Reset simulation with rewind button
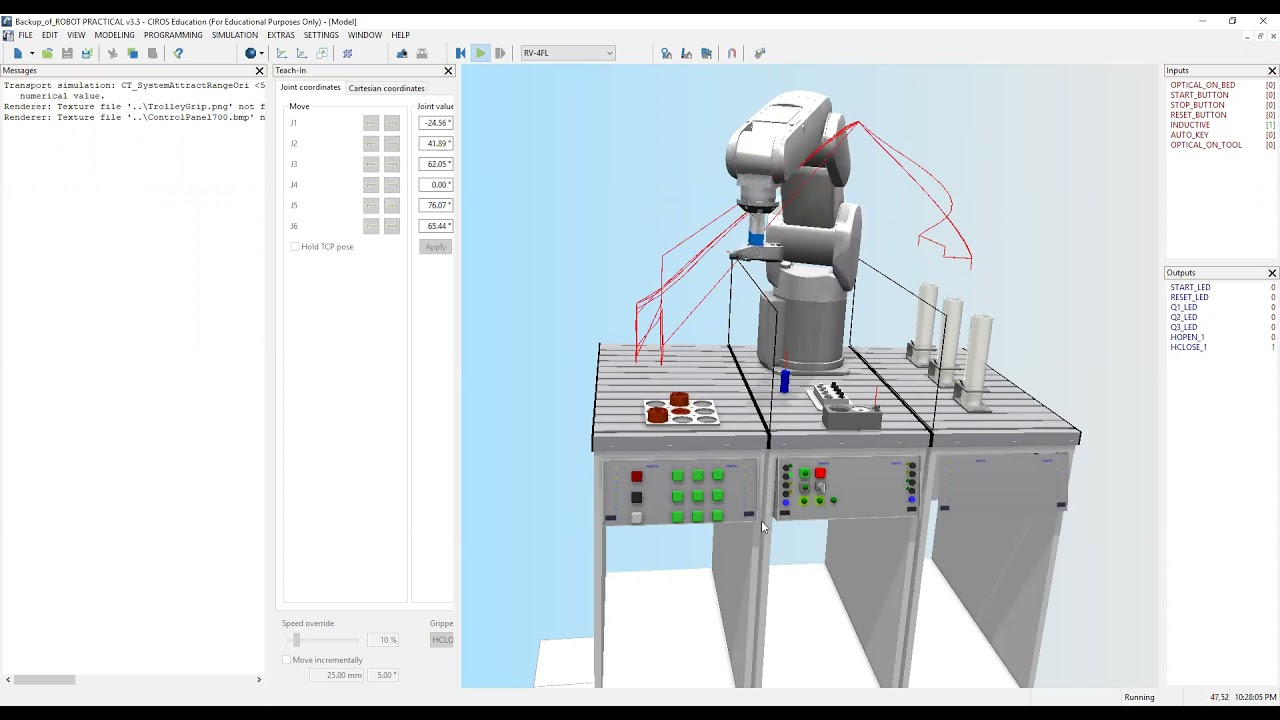The height and width of the screenshot is (720, 1280). [460, 53]
